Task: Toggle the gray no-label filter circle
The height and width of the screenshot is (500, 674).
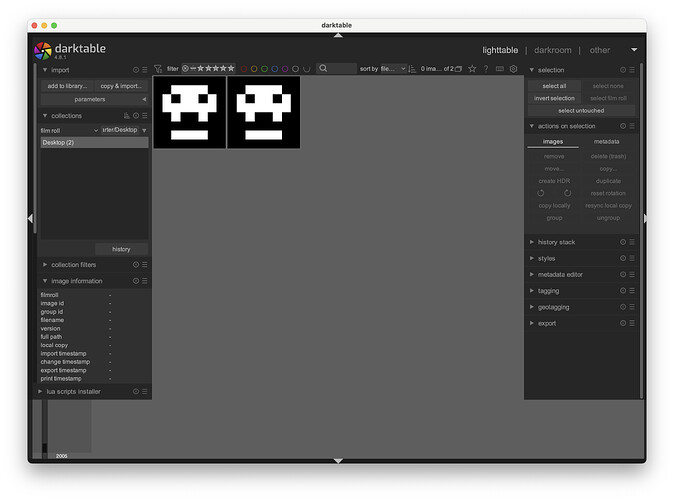Action: [295, 69]
